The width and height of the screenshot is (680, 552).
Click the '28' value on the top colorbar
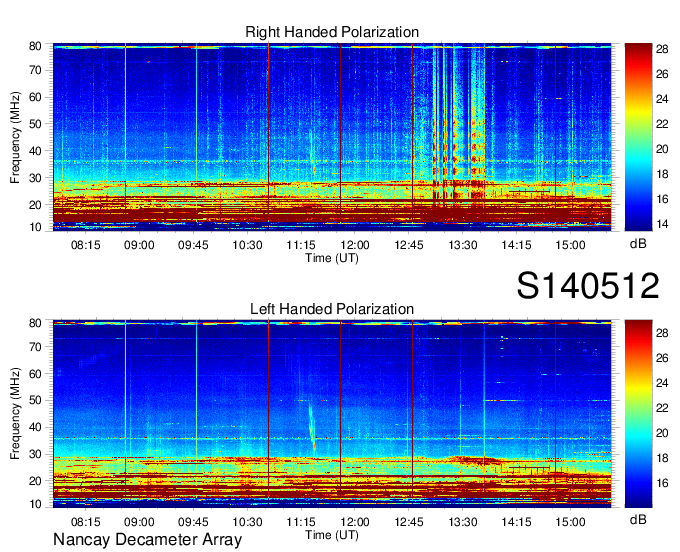point(662,49)
